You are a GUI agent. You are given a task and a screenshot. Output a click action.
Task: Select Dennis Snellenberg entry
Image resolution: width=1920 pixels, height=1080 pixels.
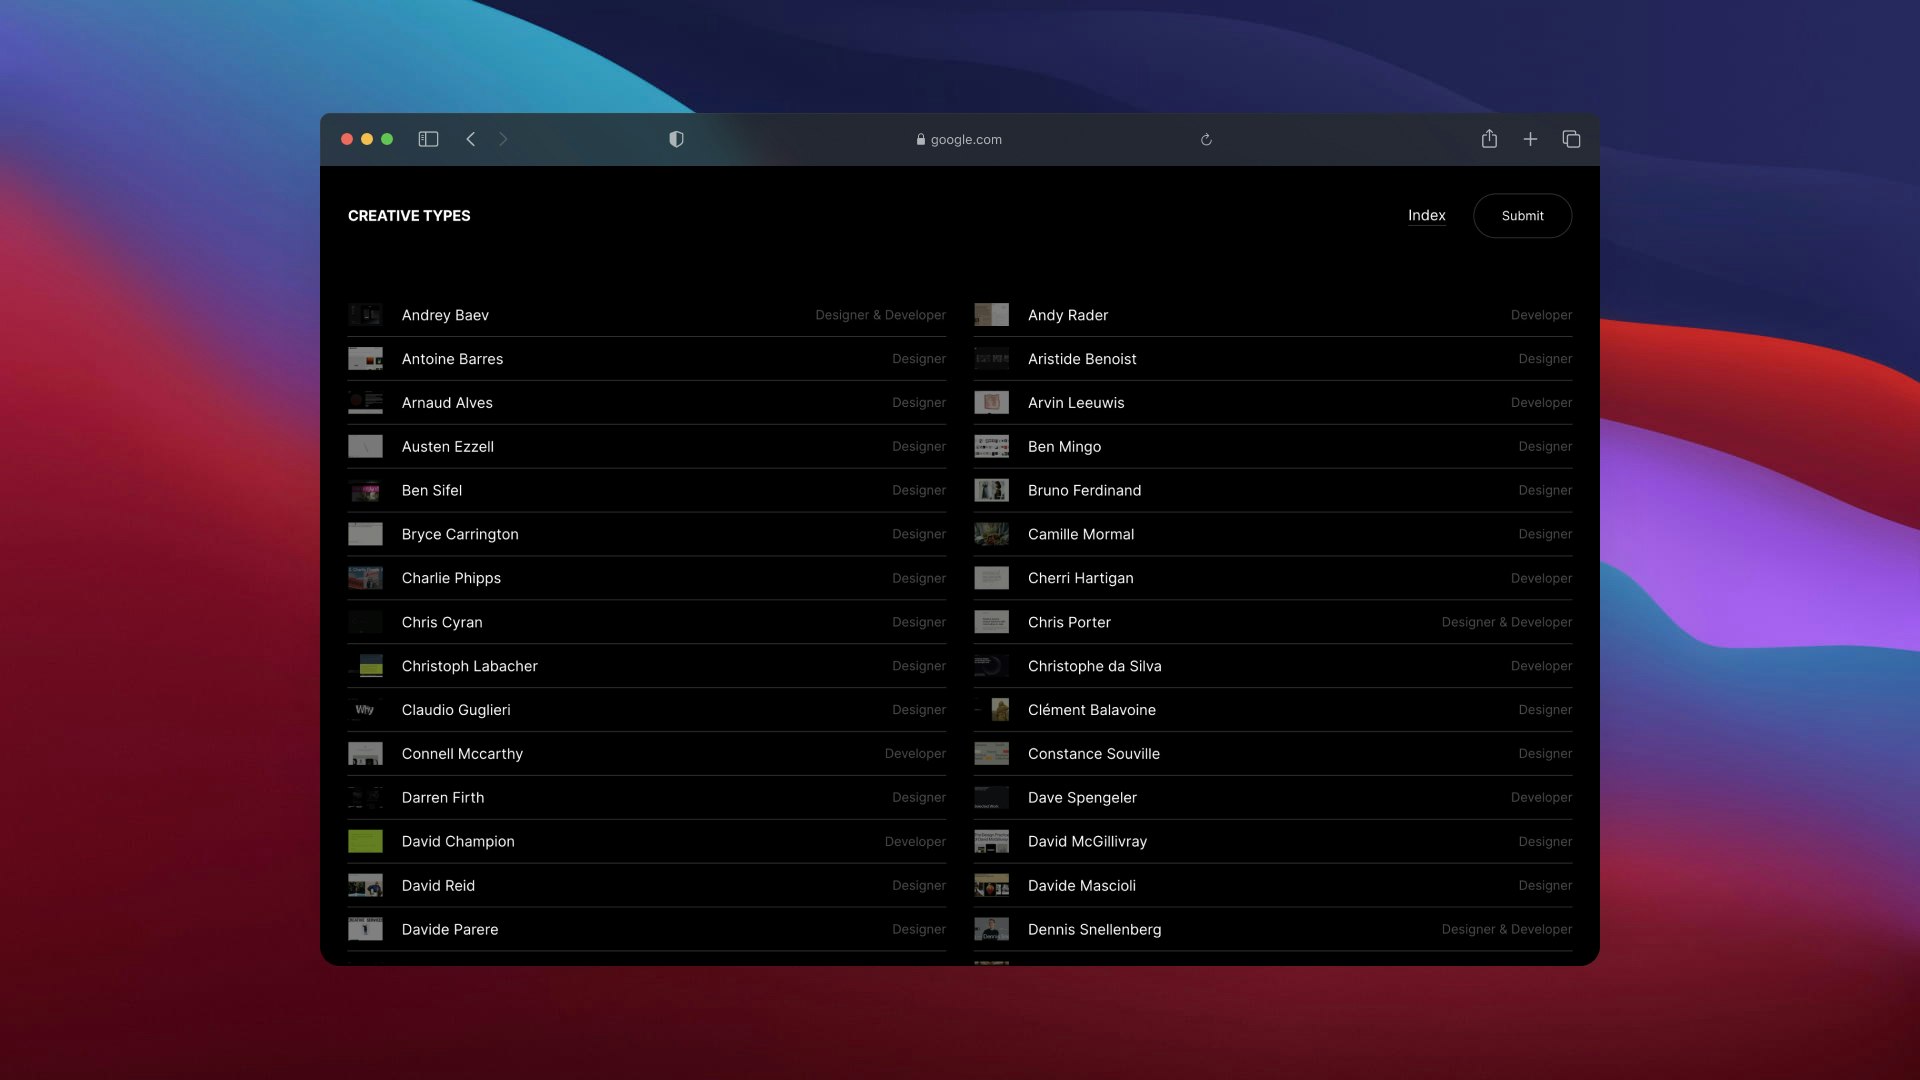pyautogui.click(x=1273, y=929)
